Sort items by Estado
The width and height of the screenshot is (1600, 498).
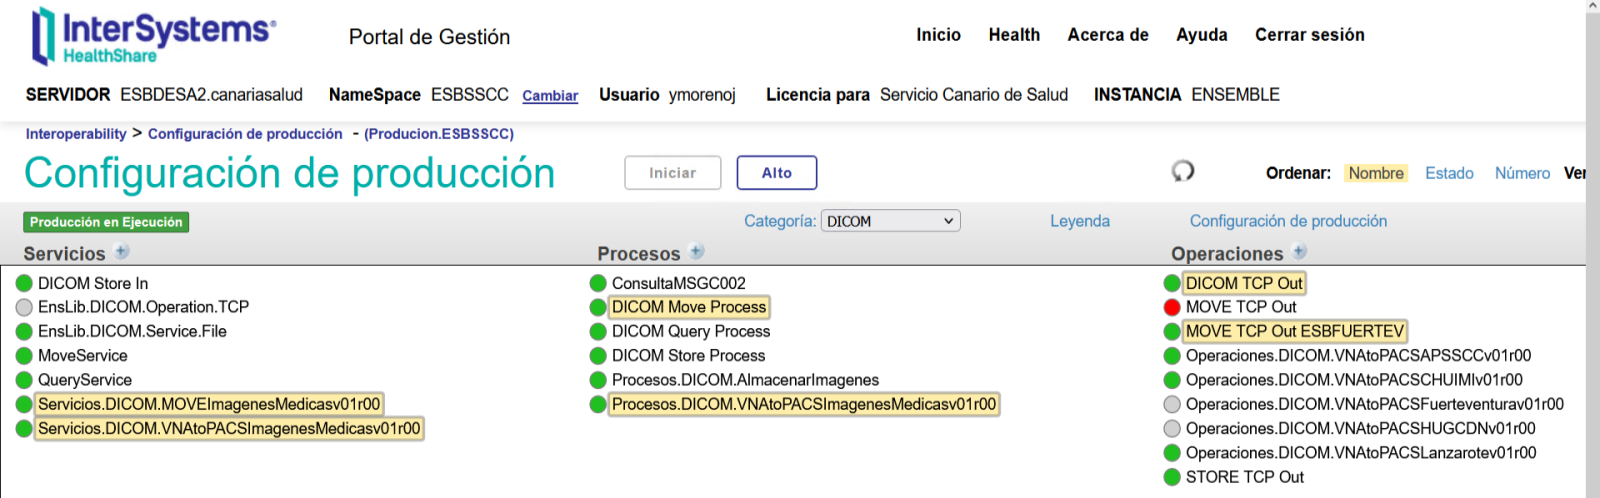(1449, 173)
